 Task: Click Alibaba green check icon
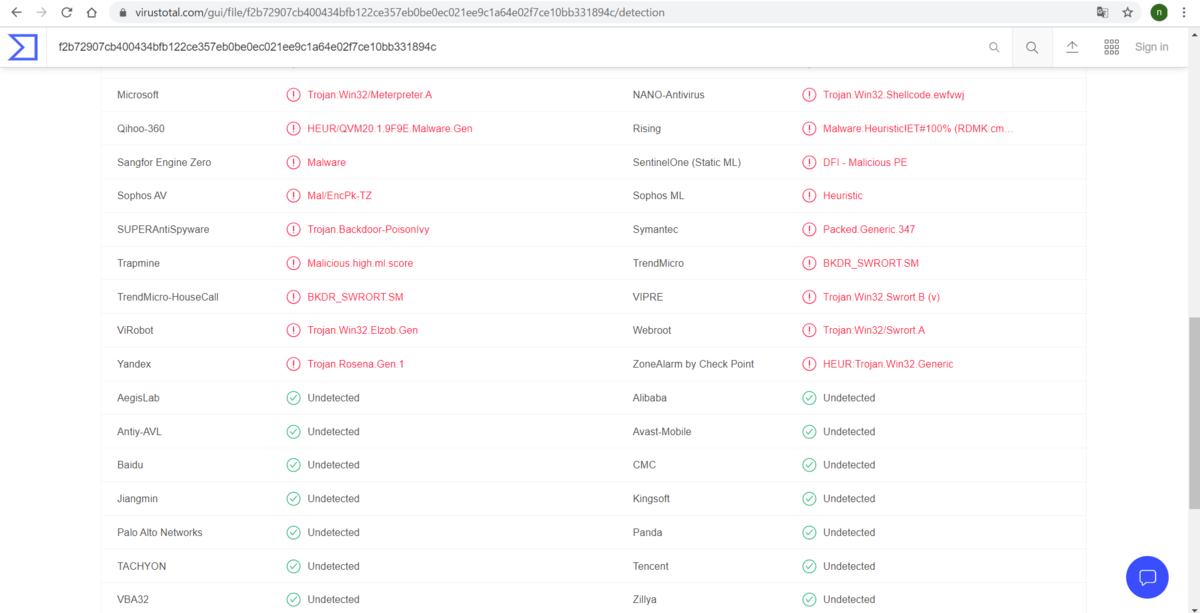[809, 398]
